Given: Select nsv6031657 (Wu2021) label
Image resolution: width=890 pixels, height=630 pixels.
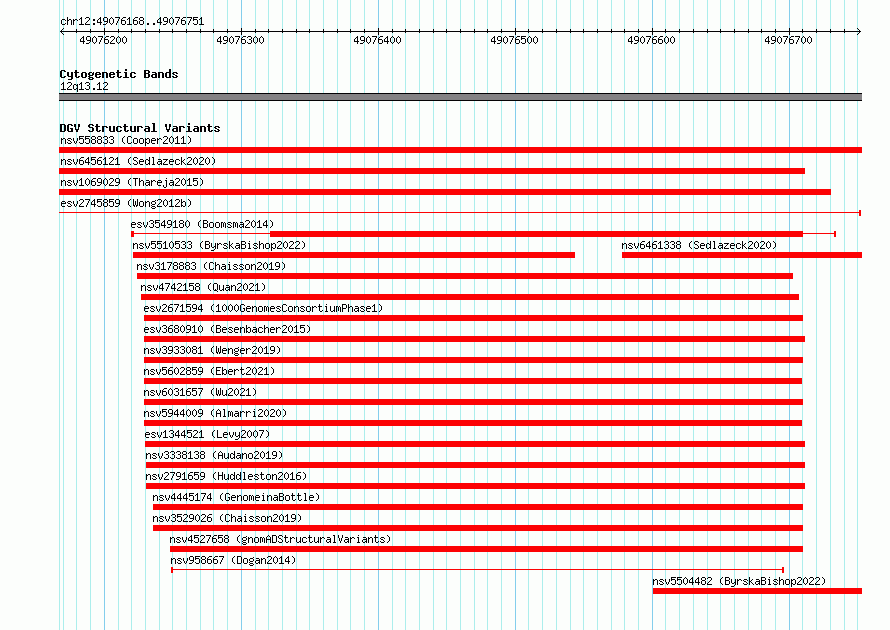Looking at the screenshot, I should (200, 392).
